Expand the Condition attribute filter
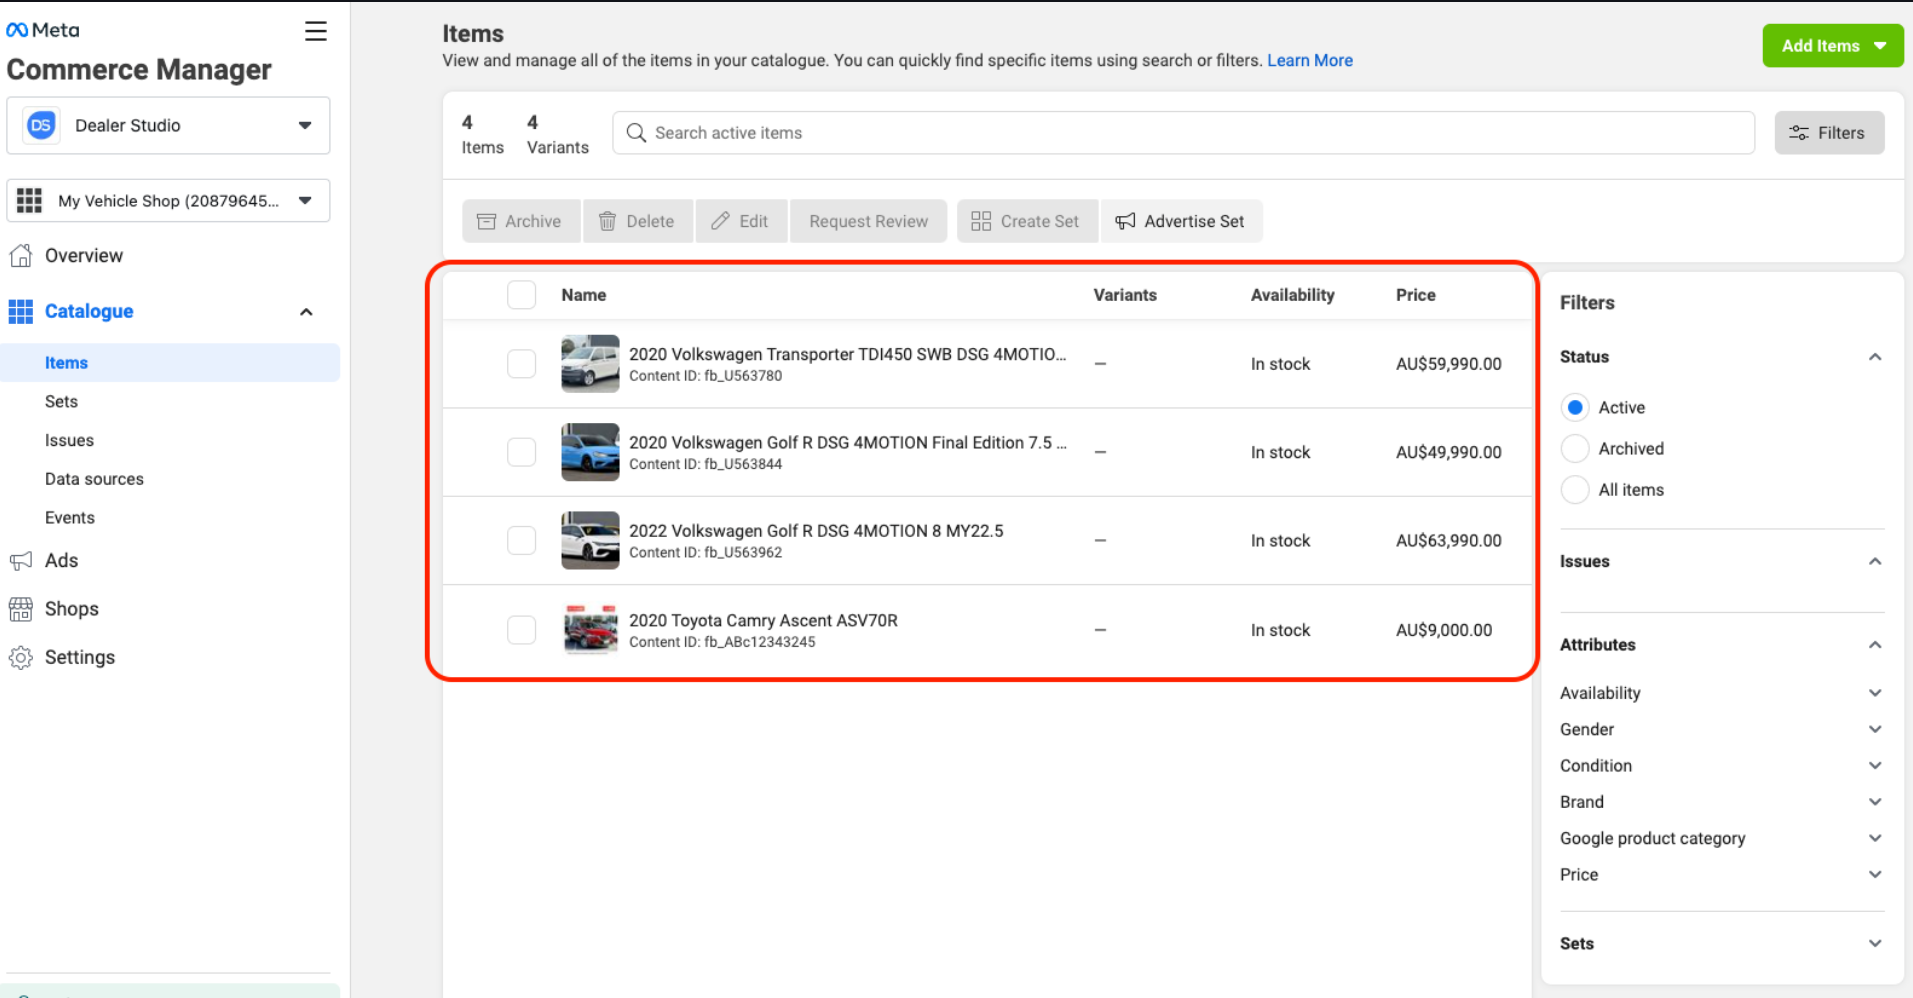This screenshot has height=998, width=1913. click(x=1875, y=766)
